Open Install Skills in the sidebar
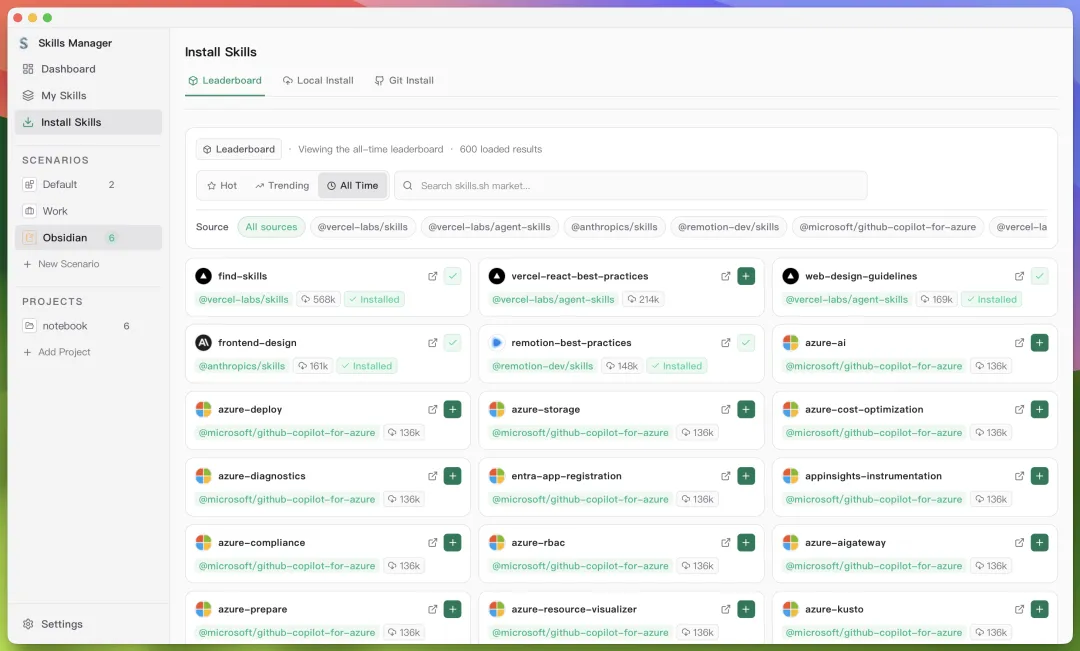This screenshot has height=651, width=1080. [88, 122]
